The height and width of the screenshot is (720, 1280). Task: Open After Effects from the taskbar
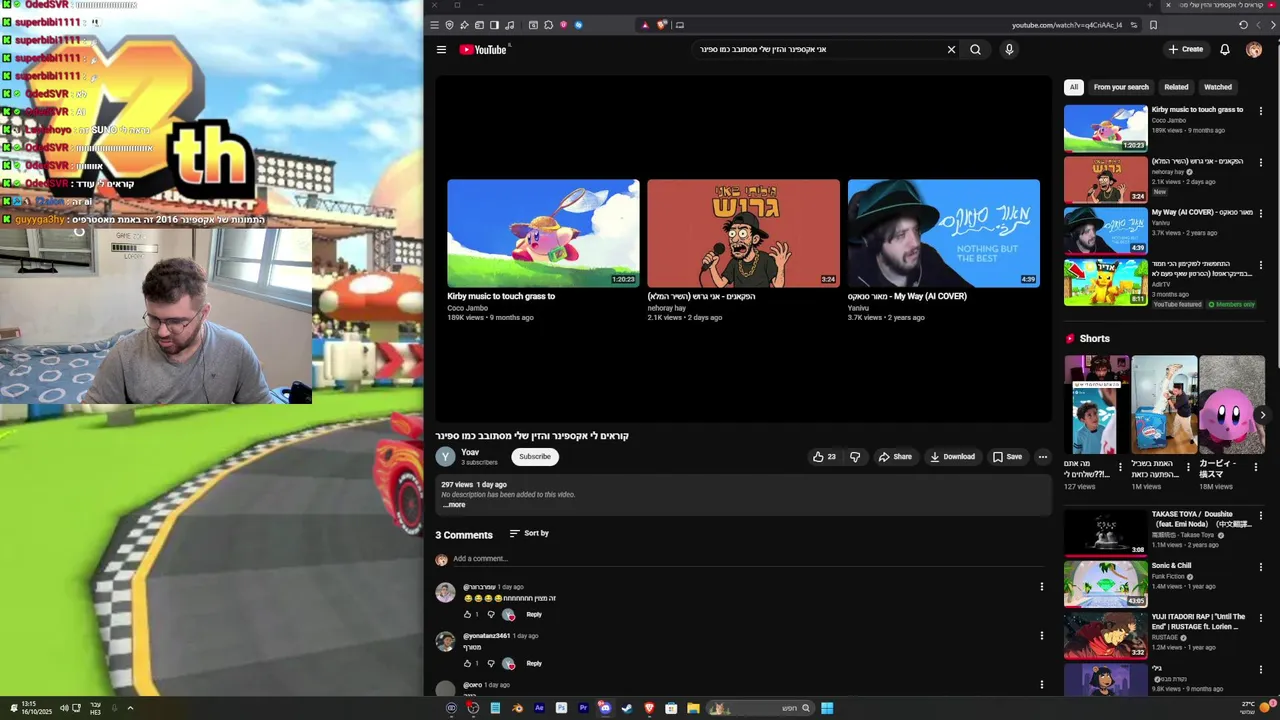(539, 708)
